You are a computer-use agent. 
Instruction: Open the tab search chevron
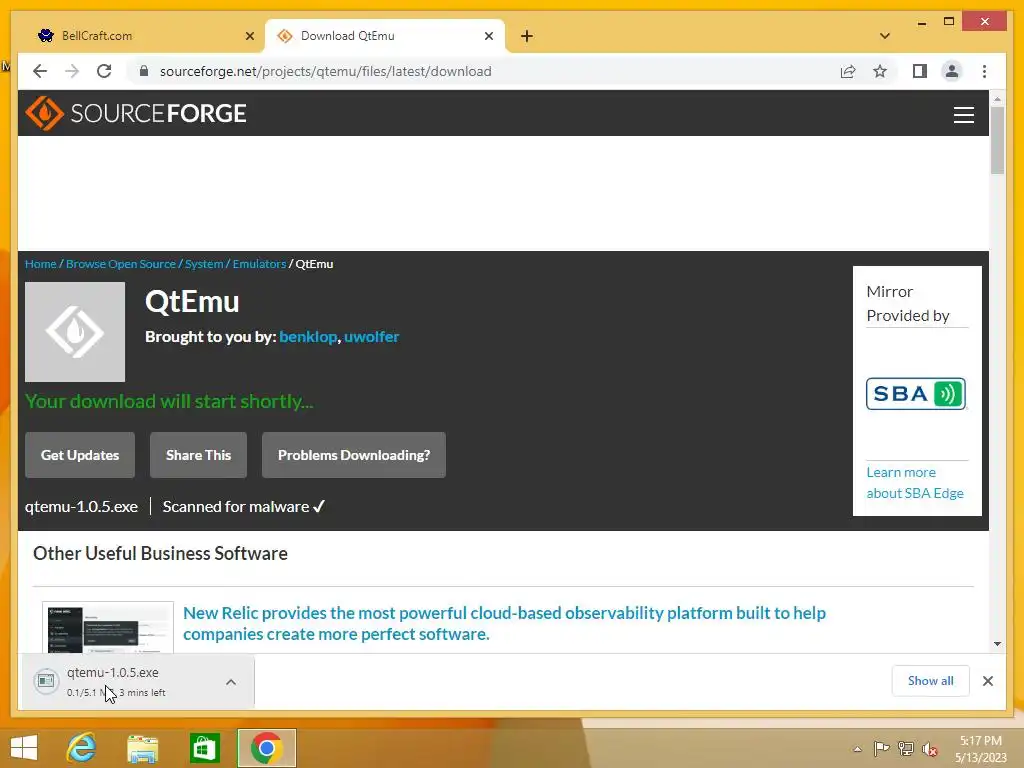coord(884,36)
